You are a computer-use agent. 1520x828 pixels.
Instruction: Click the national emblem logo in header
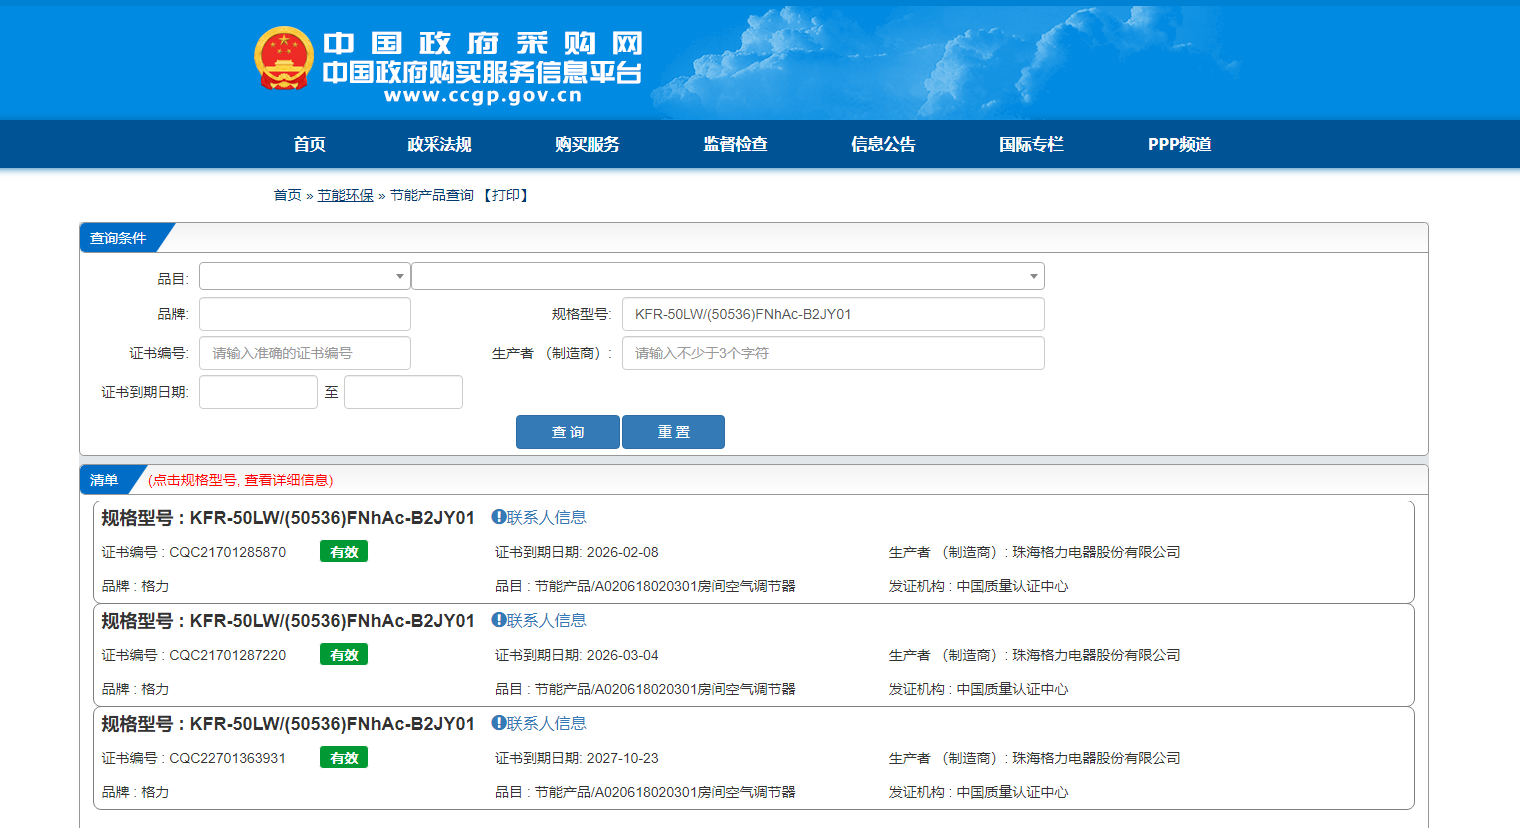(284, 59)
